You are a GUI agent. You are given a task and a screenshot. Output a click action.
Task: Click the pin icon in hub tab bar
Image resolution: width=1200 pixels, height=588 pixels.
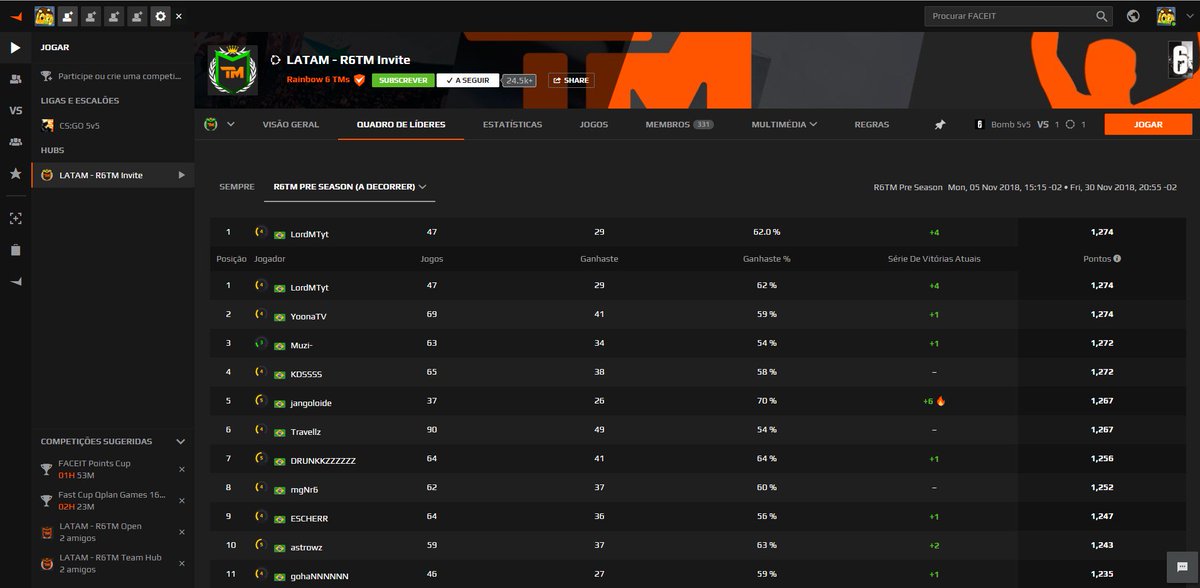[939, 125]
